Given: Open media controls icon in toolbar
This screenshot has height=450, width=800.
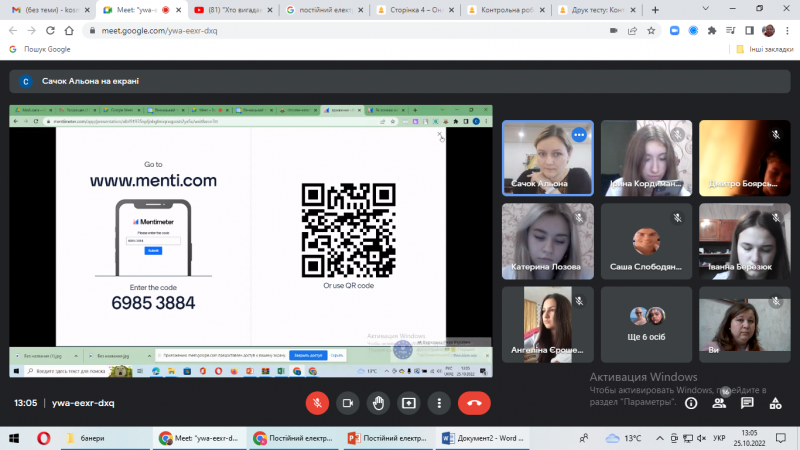Looking at the screenshot, I should click(x=731, y=31).
